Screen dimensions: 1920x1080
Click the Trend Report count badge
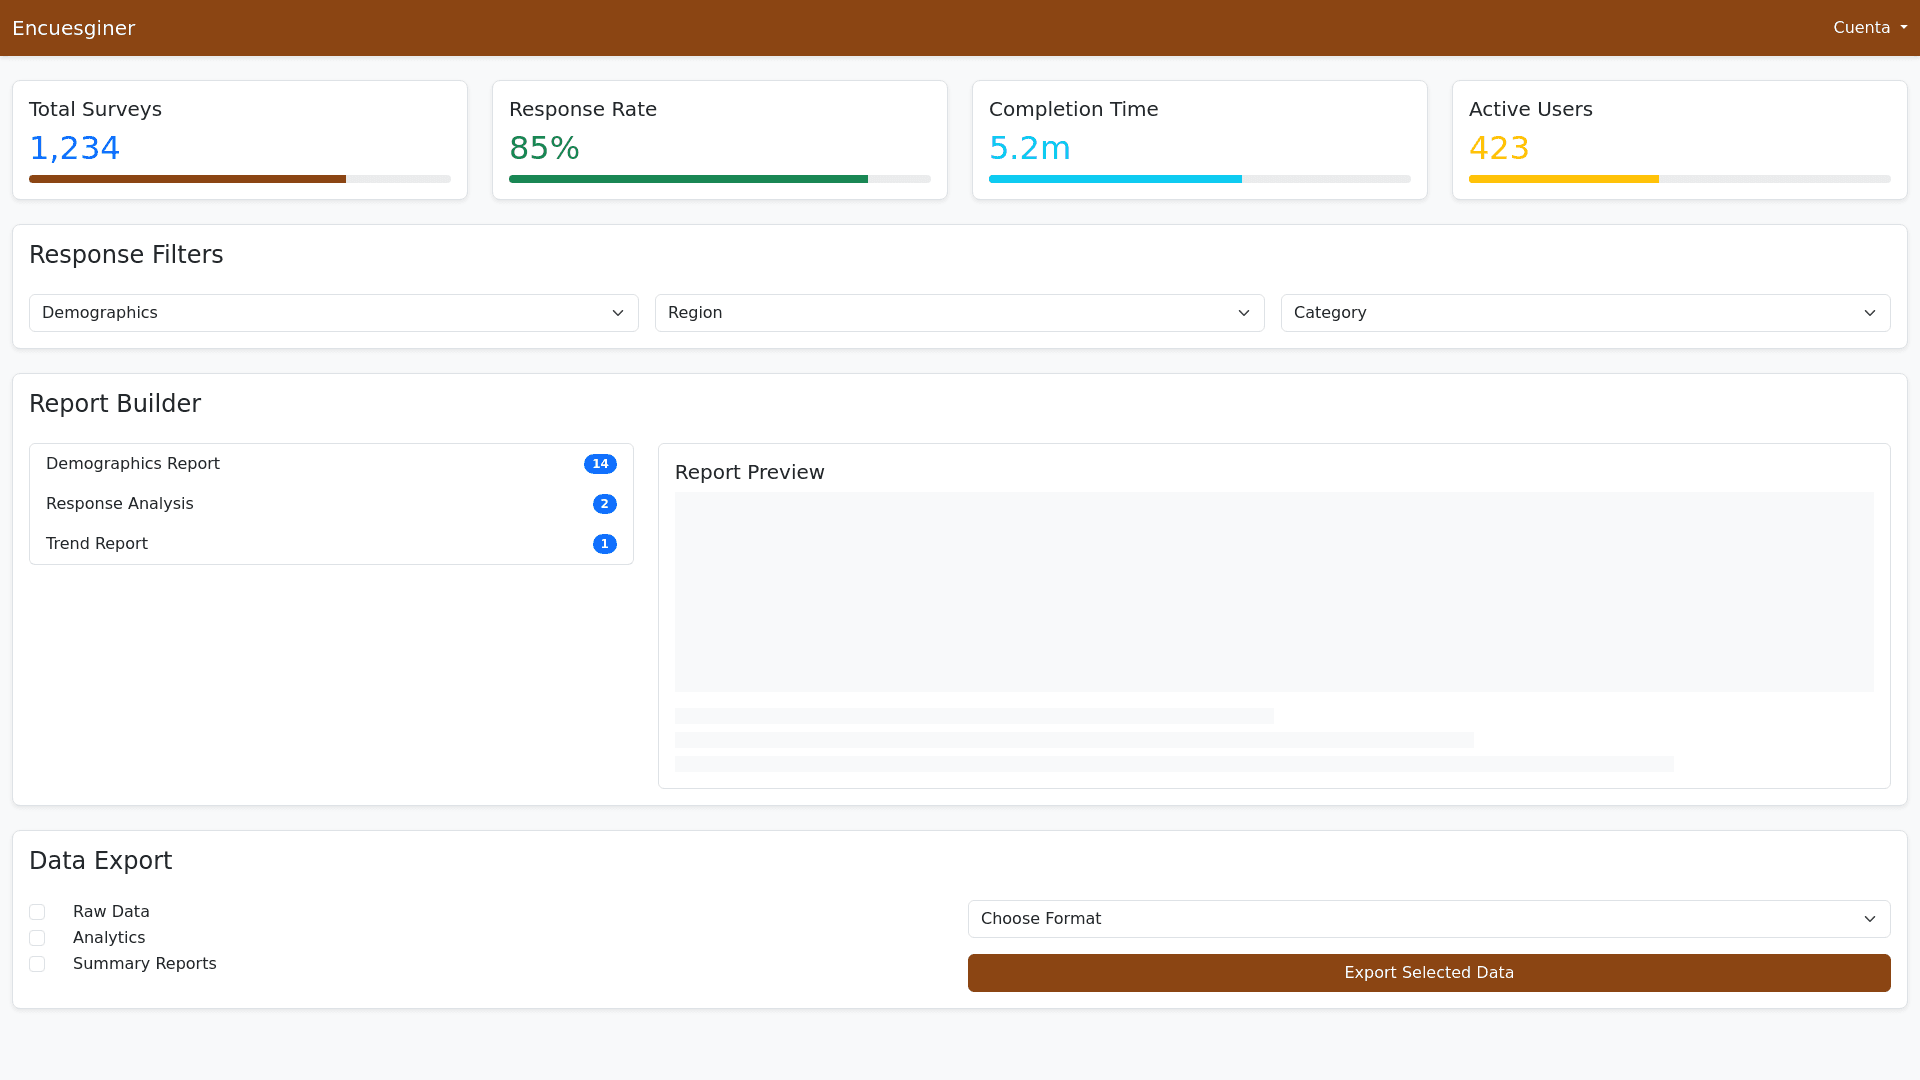604,544
